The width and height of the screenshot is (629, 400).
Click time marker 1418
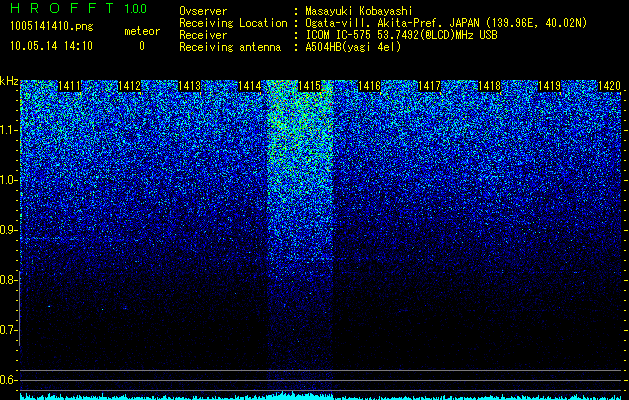490,86
